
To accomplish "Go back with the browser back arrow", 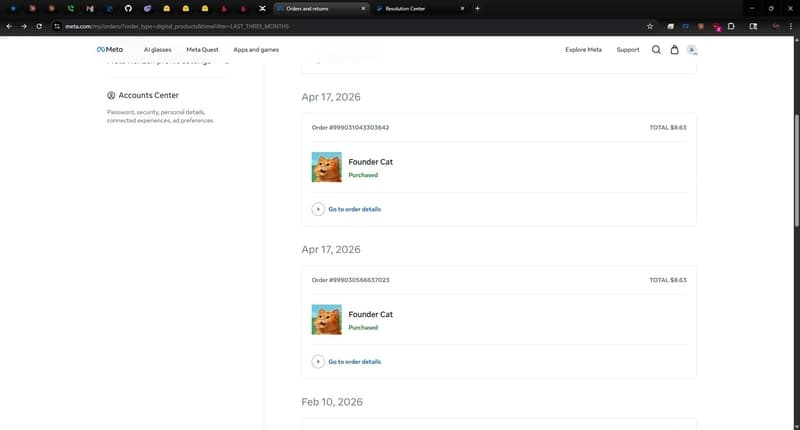I will 9,26.
